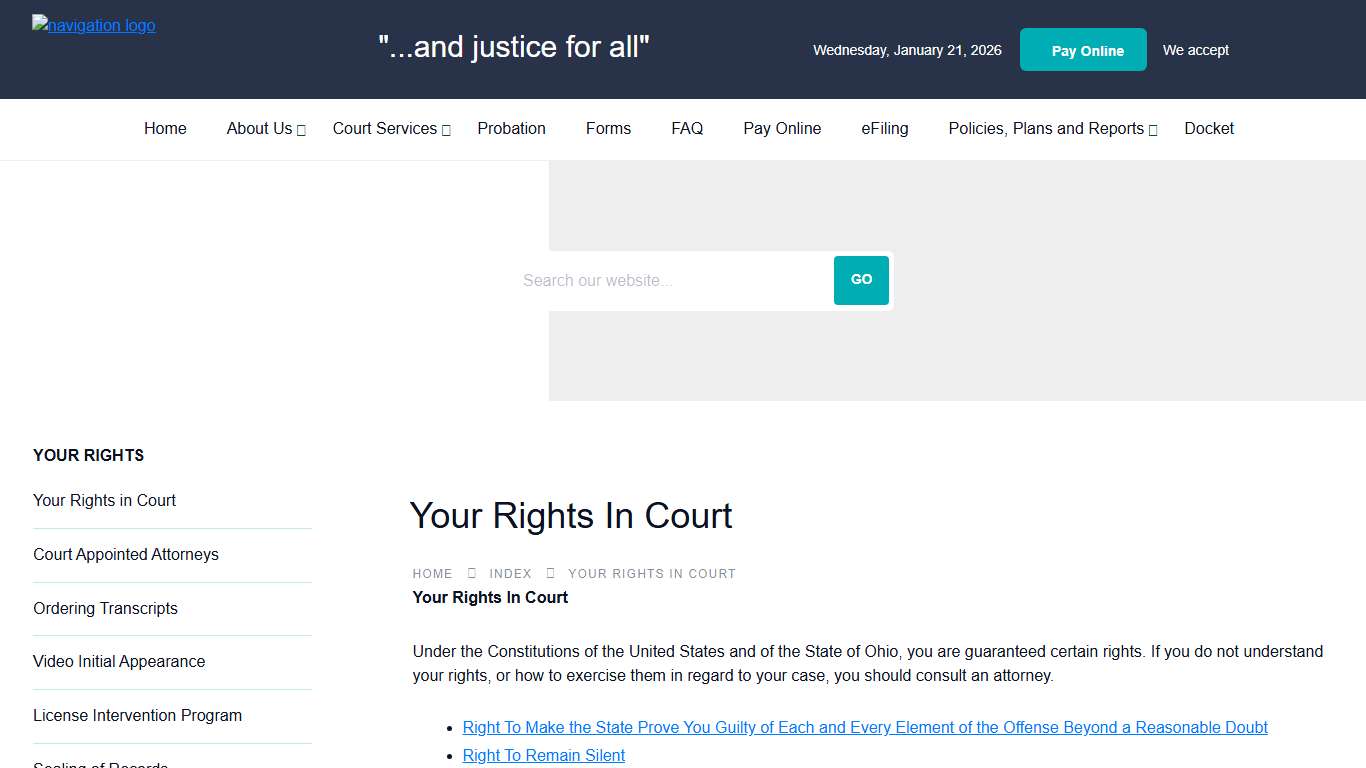Select Home in the navigation bar
Viewport: 1366px width, 768px height.
click(165, 128)
